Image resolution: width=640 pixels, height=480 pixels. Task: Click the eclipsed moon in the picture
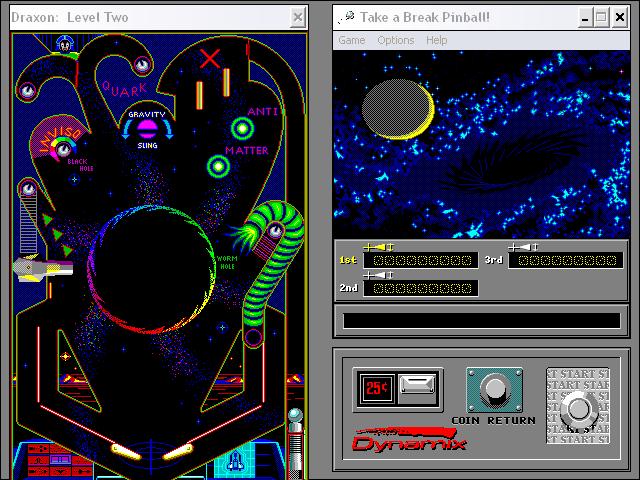coord(398,109)
